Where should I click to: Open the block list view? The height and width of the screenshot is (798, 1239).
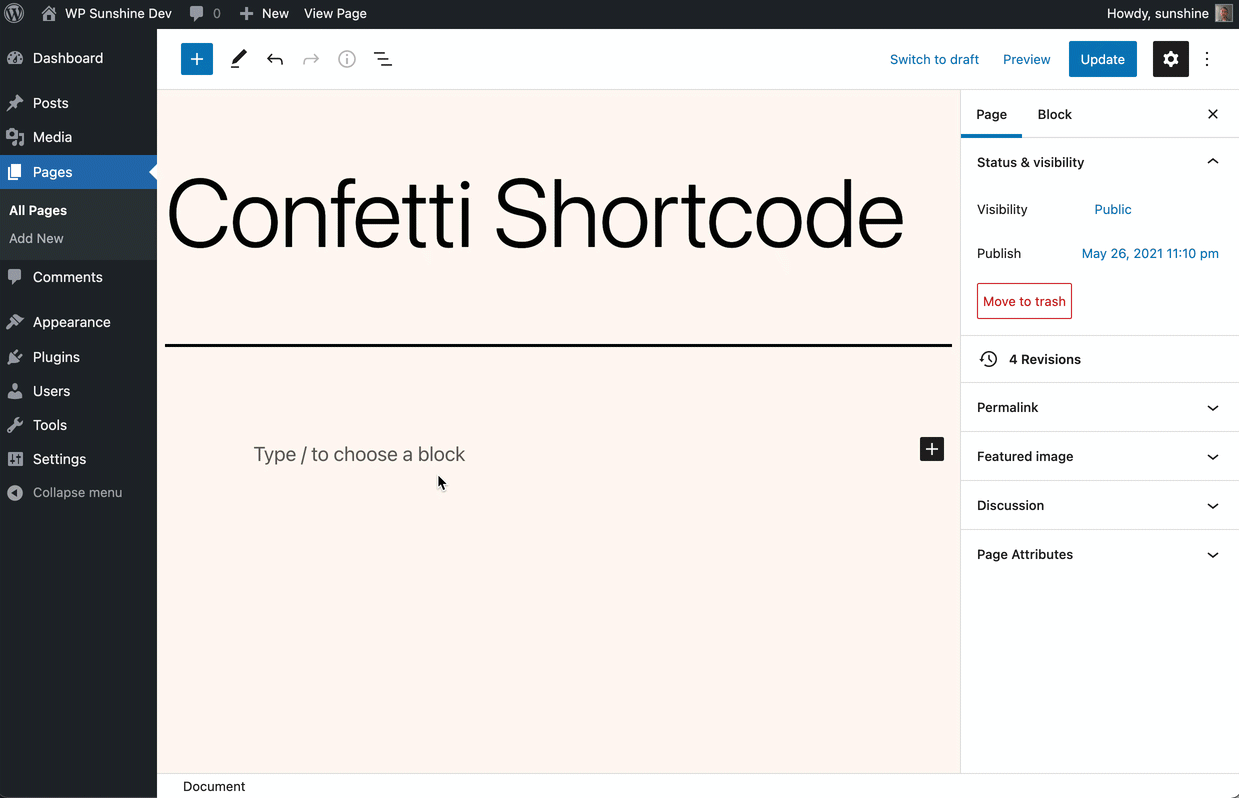[383, 59]
